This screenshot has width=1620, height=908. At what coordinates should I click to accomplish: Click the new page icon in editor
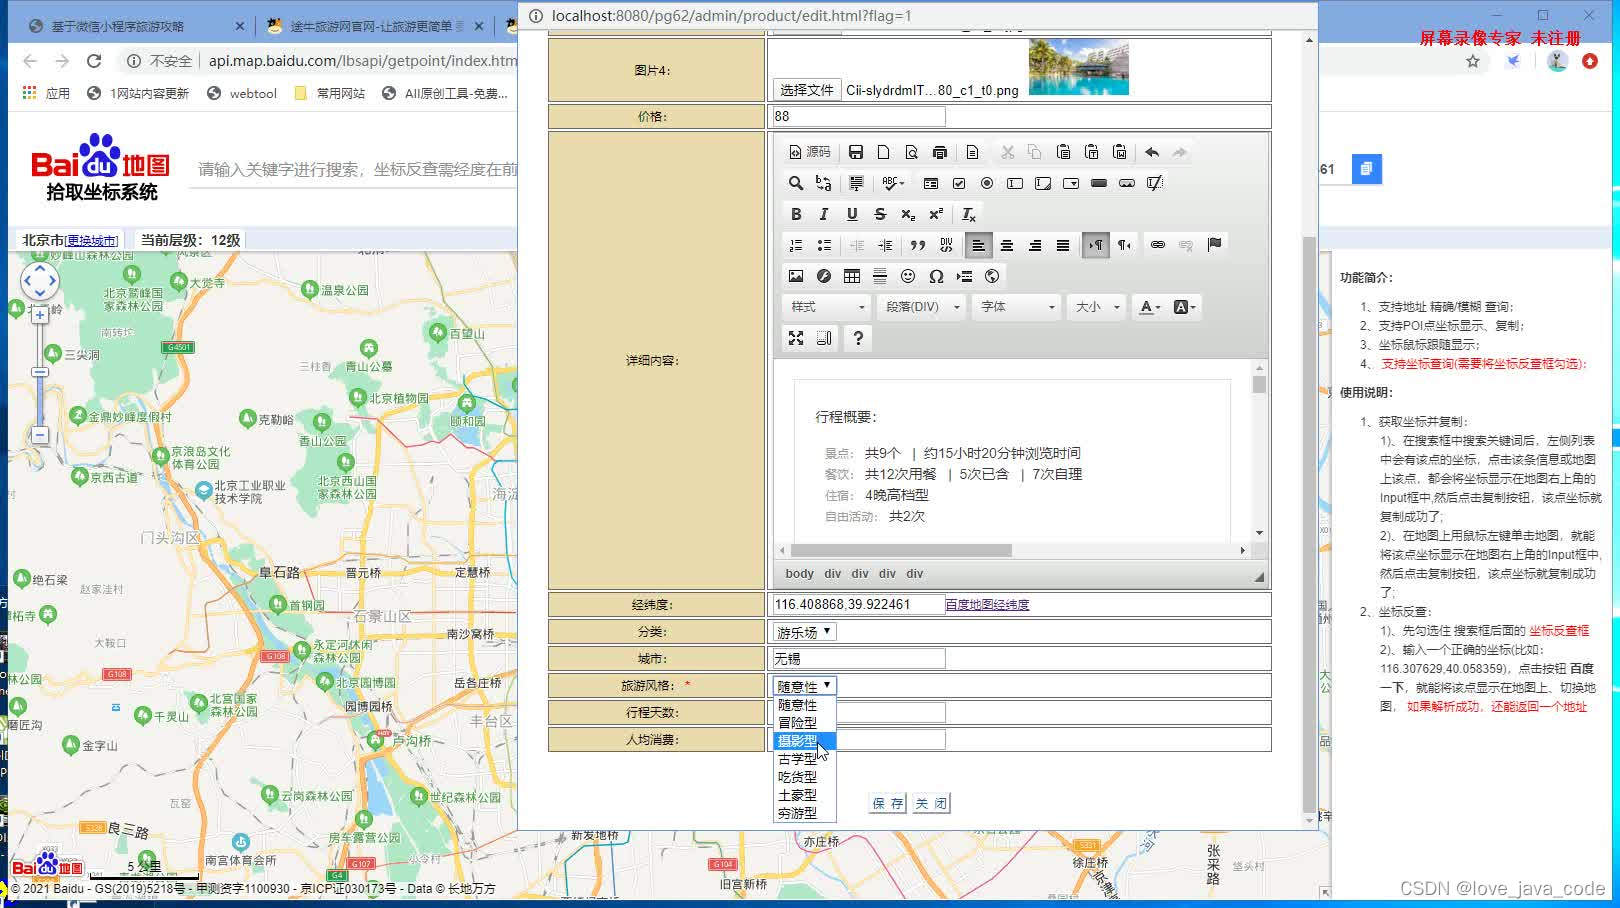pyautogui.click(x=883, y=152)
